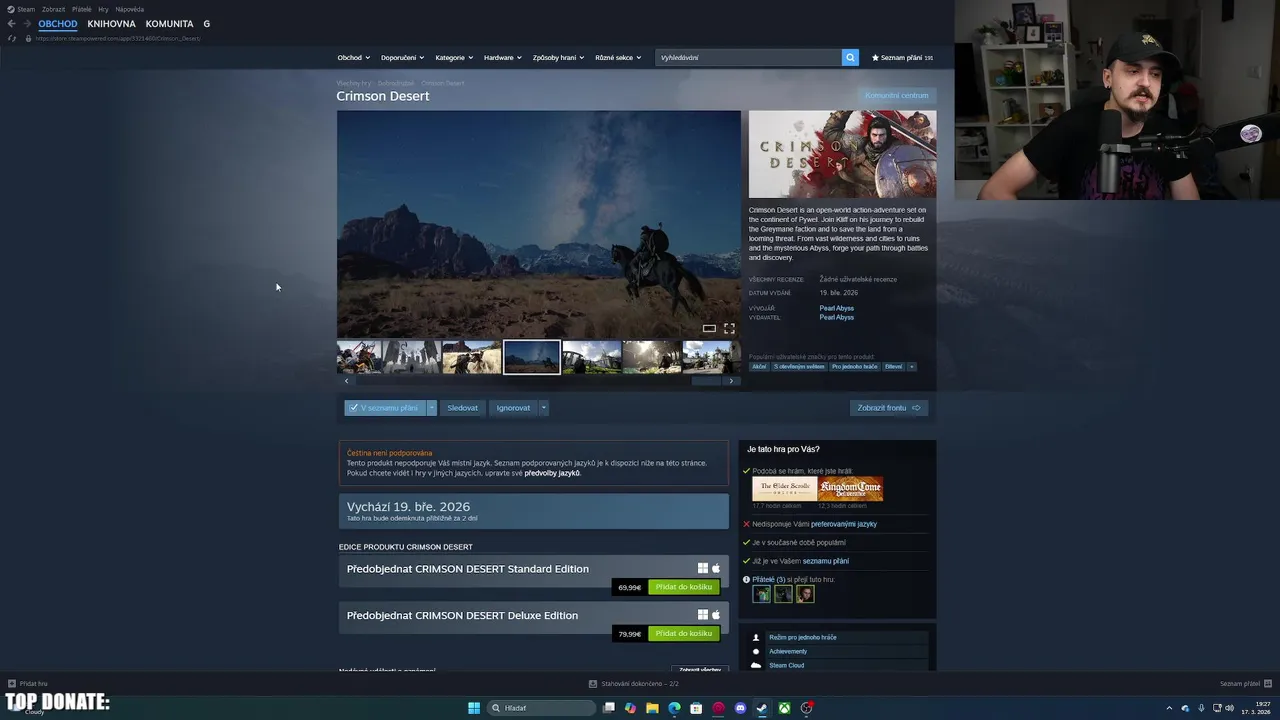The image size is (1280, 720).
Task: Open third friend avatar wanting this game
Action: coord(805,594)
